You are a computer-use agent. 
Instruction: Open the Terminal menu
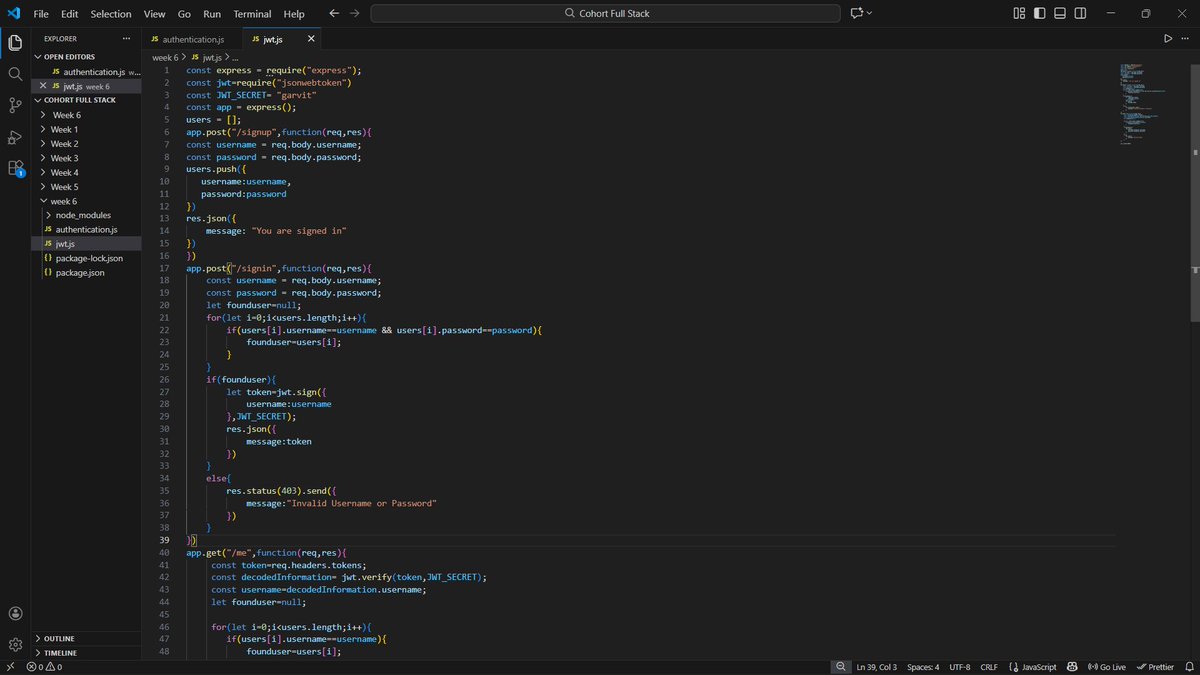click(252, 14)
